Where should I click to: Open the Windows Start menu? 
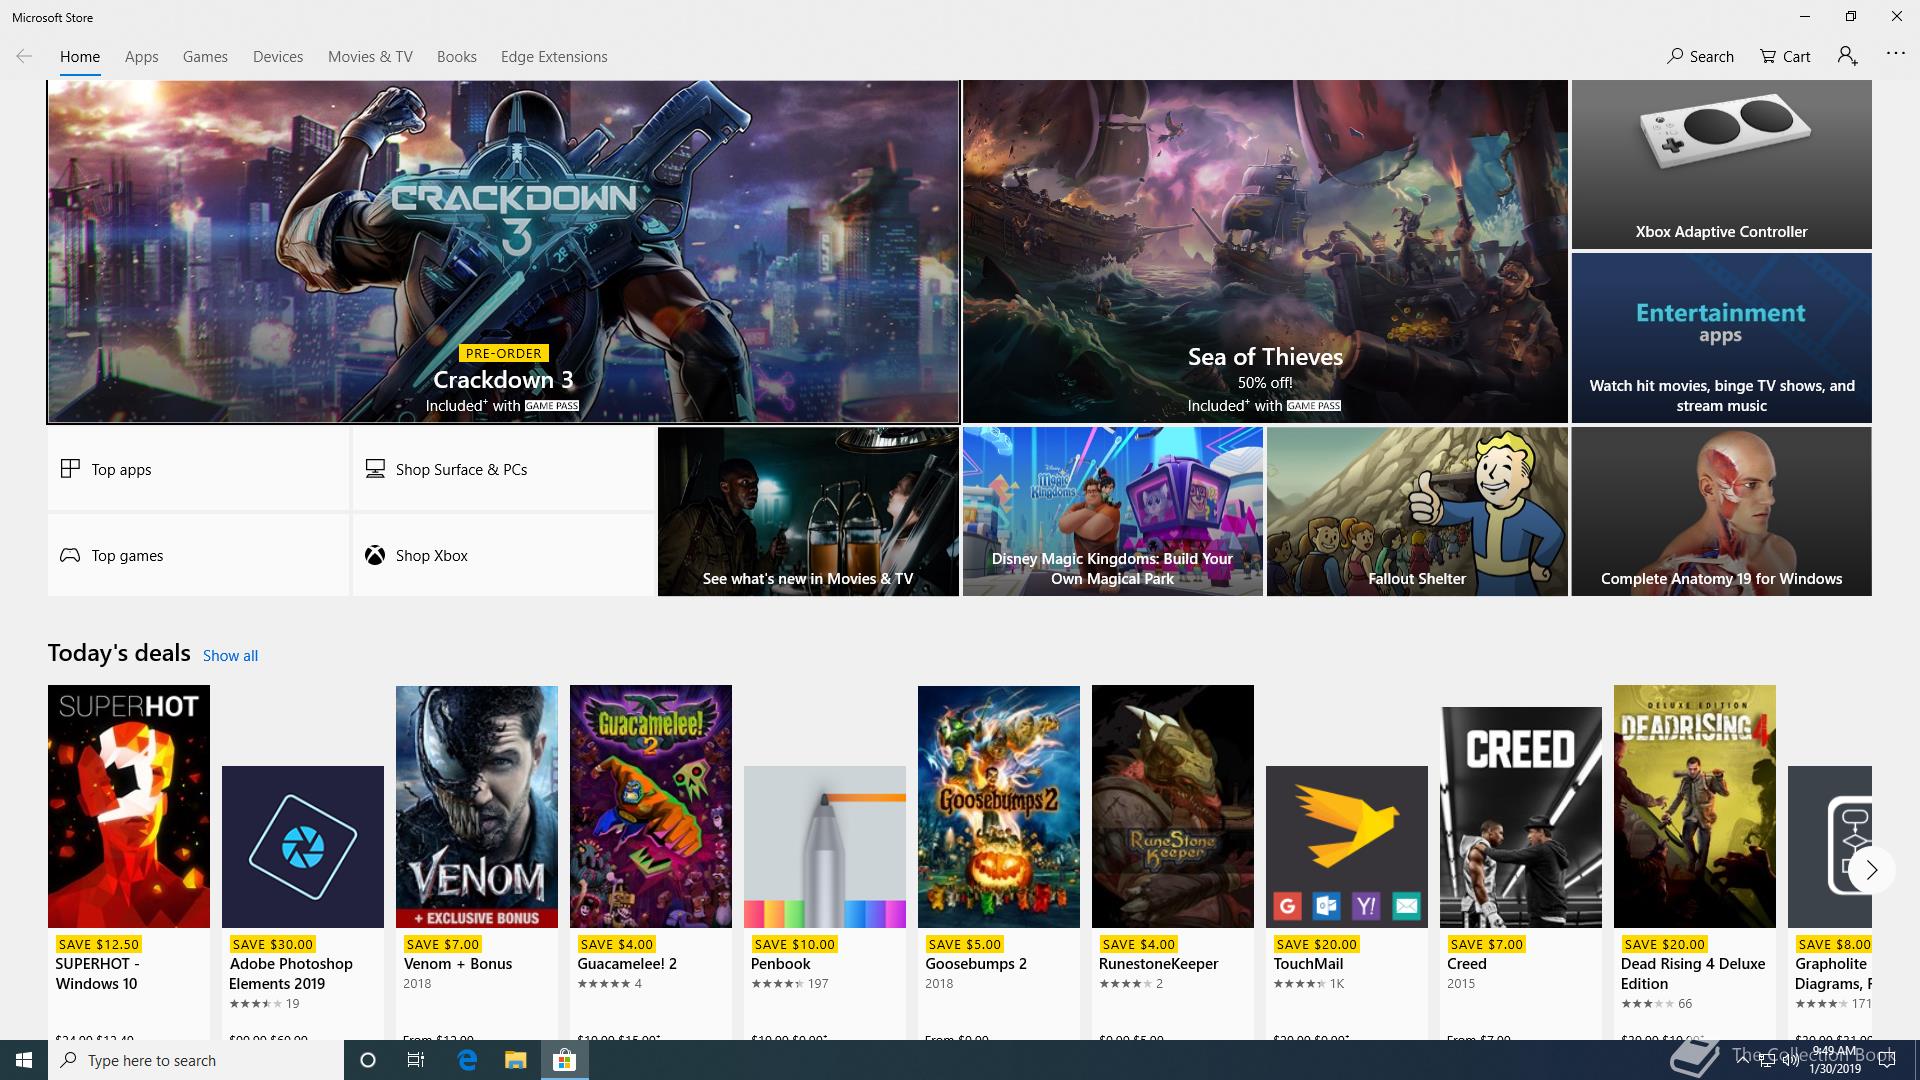24,1060
